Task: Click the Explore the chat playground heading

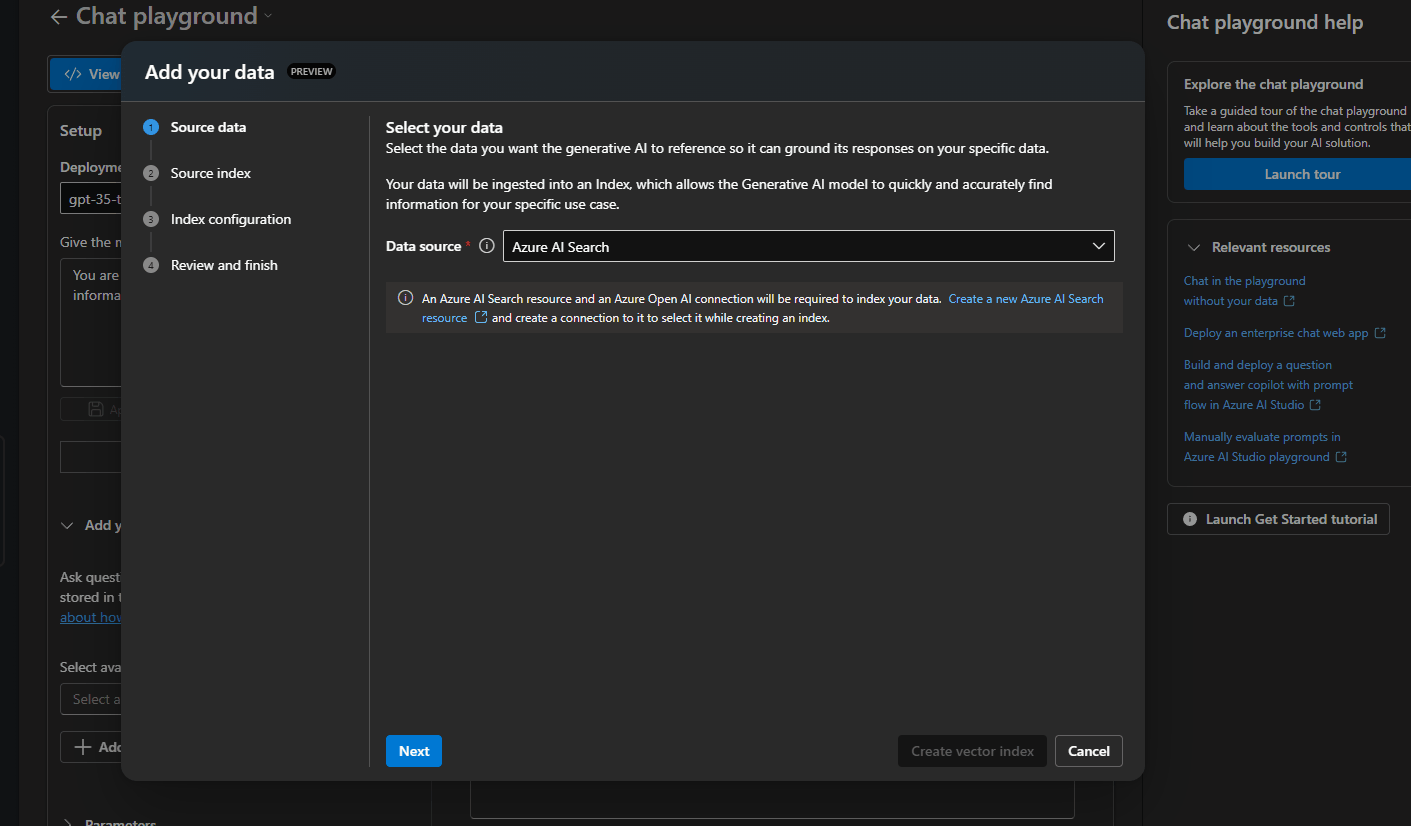Action: (x=1273, y=85)
